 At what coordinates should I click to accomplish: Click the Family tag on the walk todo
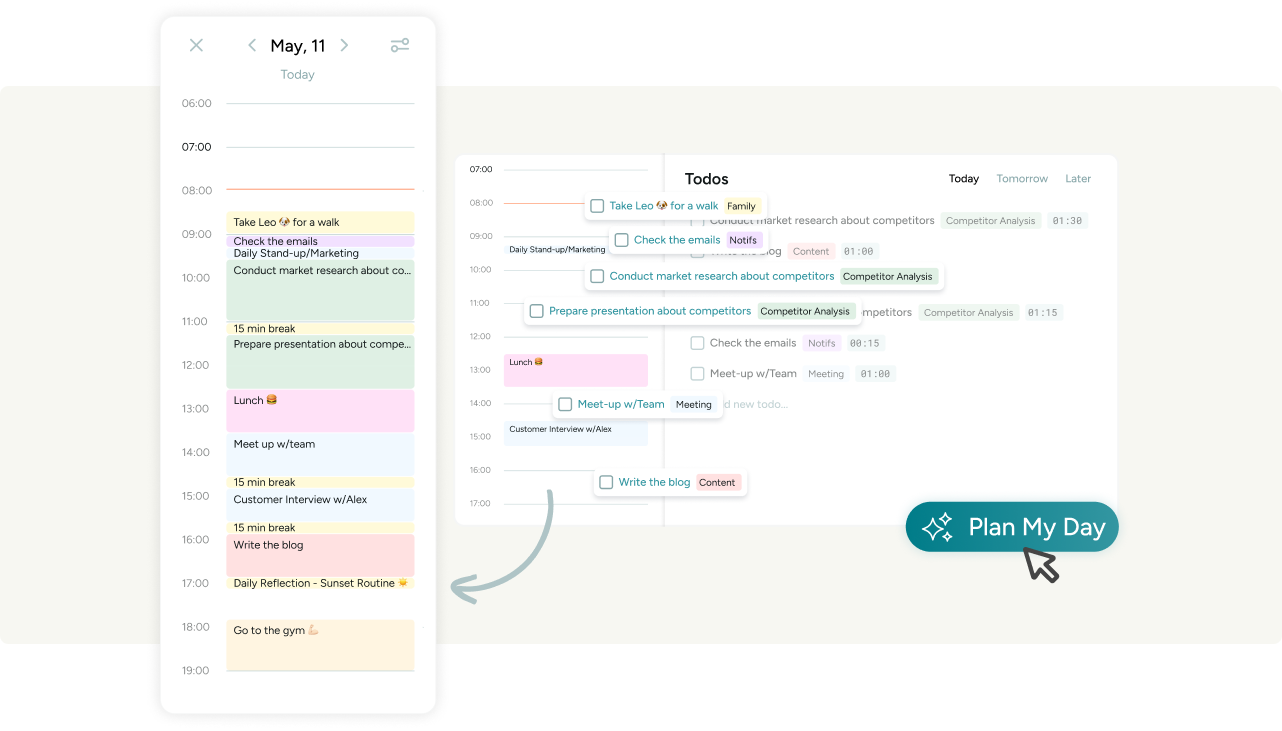tap(742, 205)
